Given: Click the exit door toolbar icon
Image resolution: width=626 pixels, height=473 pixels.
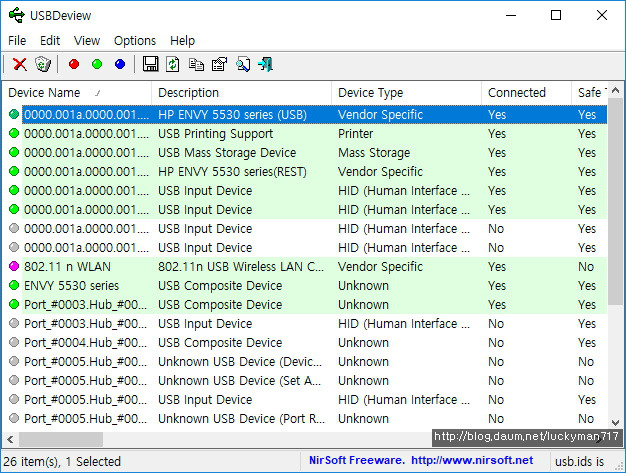Looking at the screenshot, I should (265, 64).
